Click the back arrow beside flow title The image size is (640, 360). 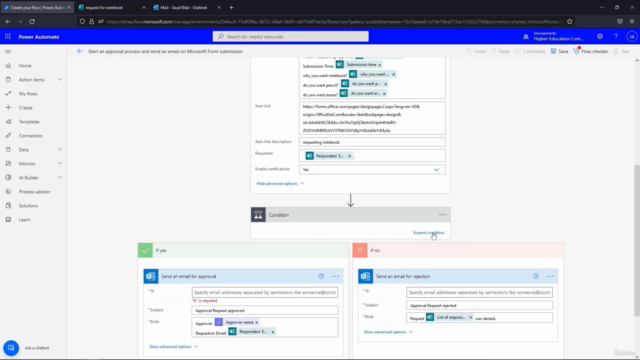point(80,51)
